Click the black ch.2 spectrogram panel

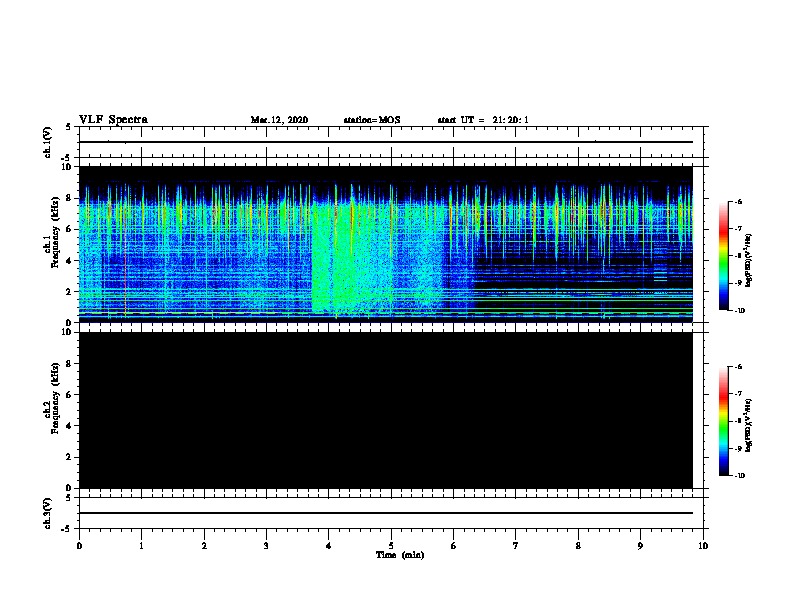[x=386, y=410]
